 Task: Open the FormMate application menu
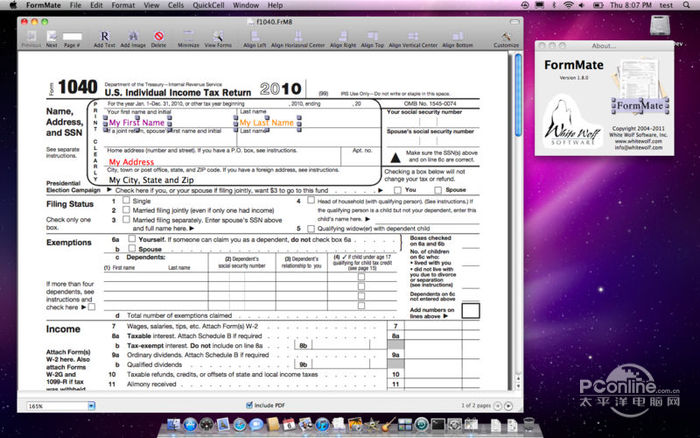pyautogui.click(x=43, y=5)
